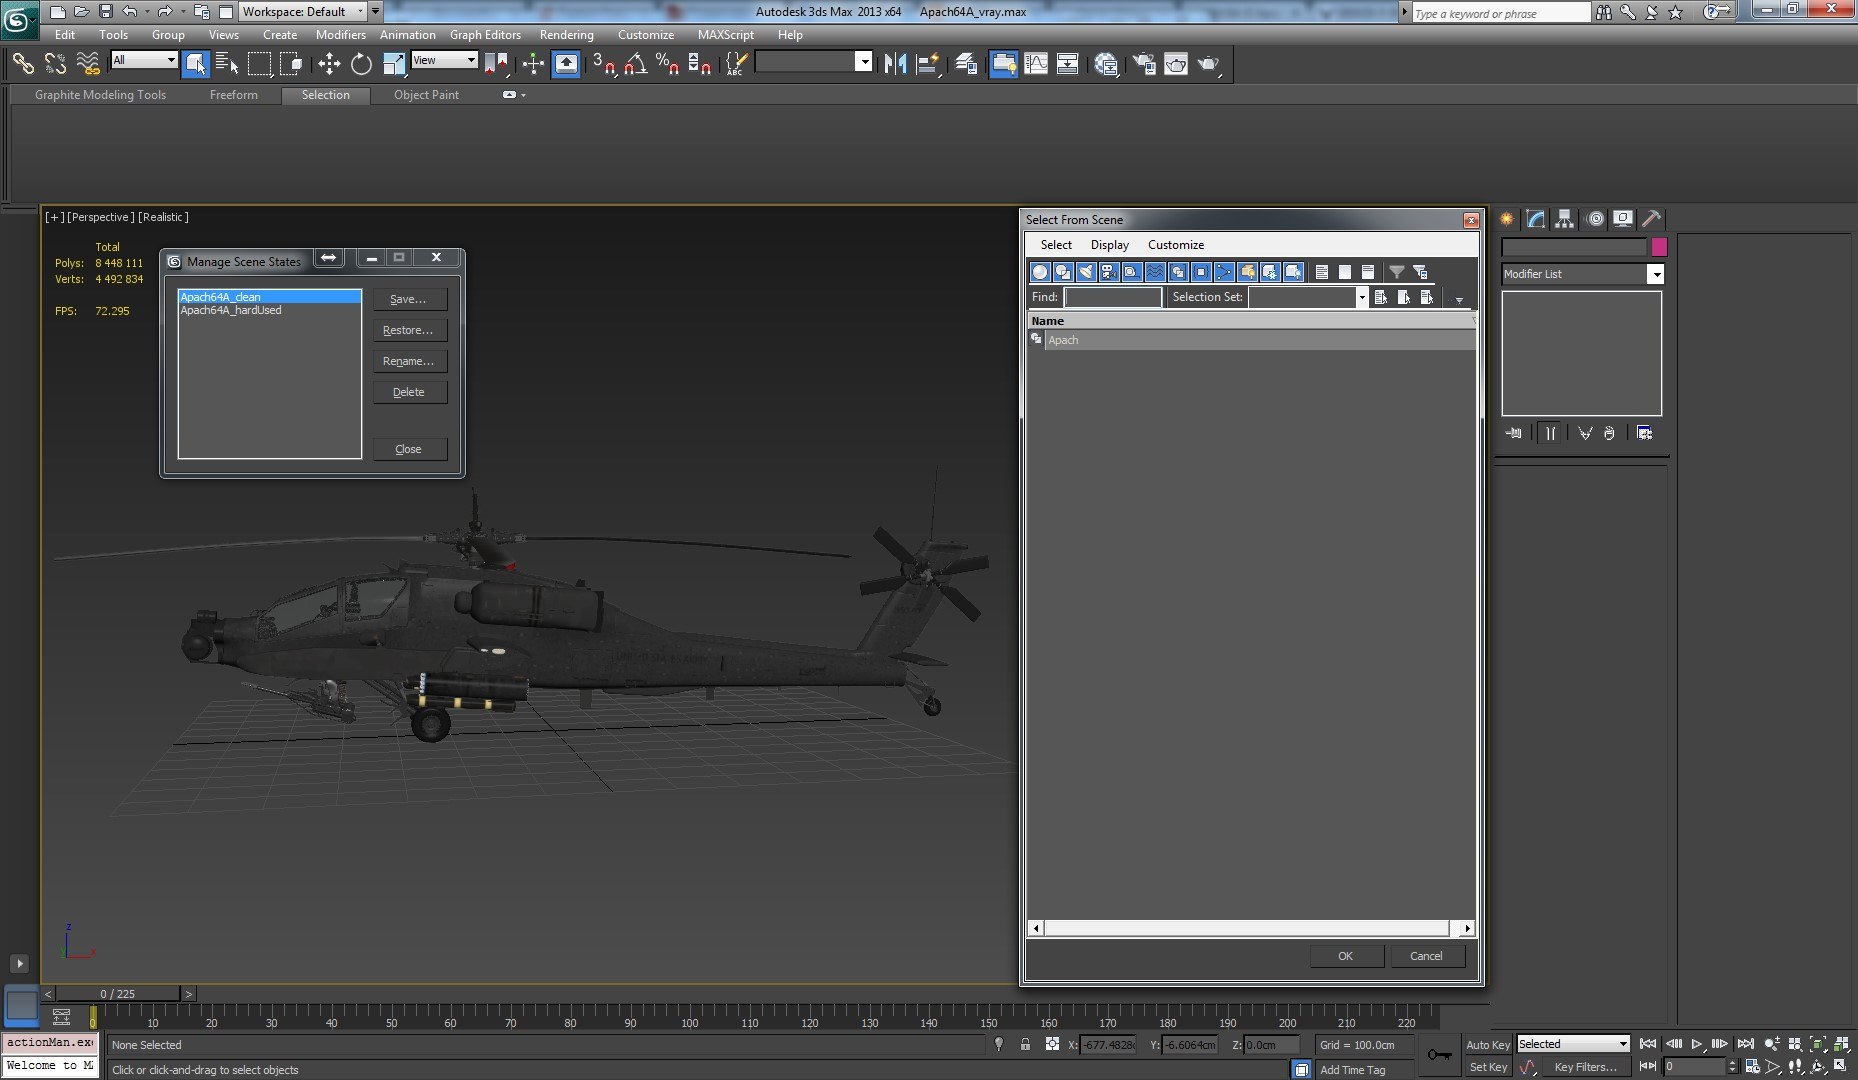1858x1080 pixels.
Task: Toggle Percent Snap
Action: 667,64
